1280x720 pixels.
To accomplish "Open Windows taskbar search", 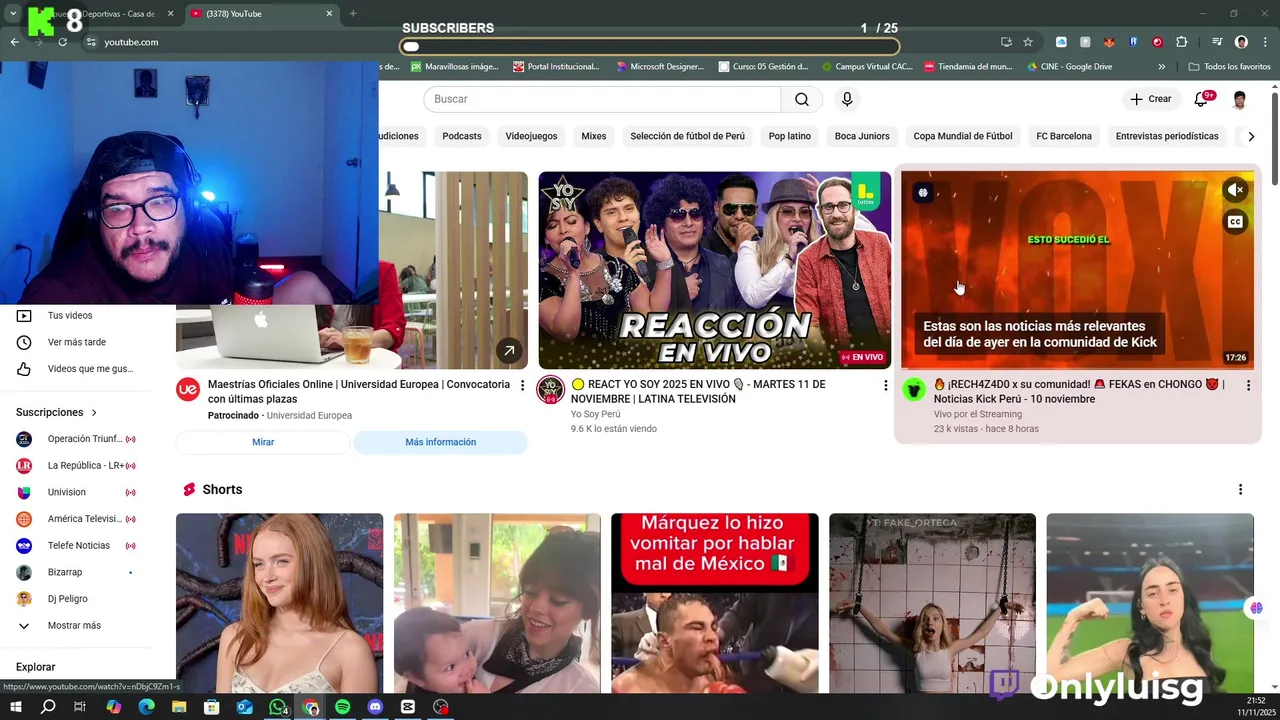I will pos(48,707).
